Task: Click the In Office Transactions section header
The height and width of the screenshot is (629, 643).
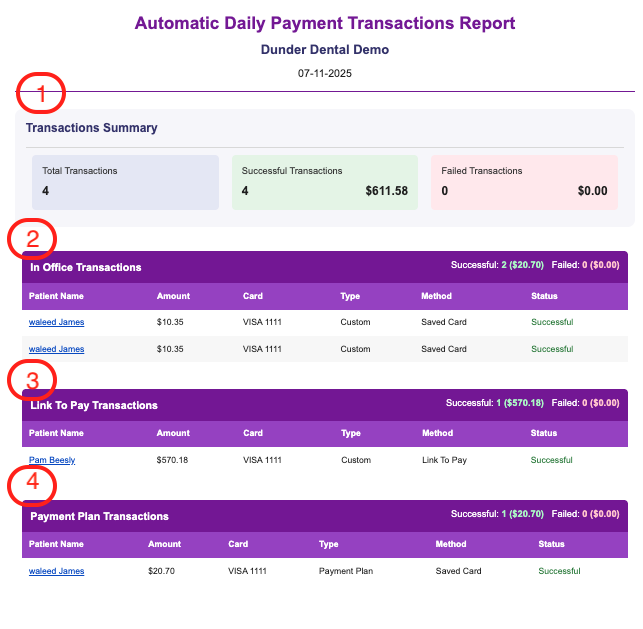Action: [86, 267]
